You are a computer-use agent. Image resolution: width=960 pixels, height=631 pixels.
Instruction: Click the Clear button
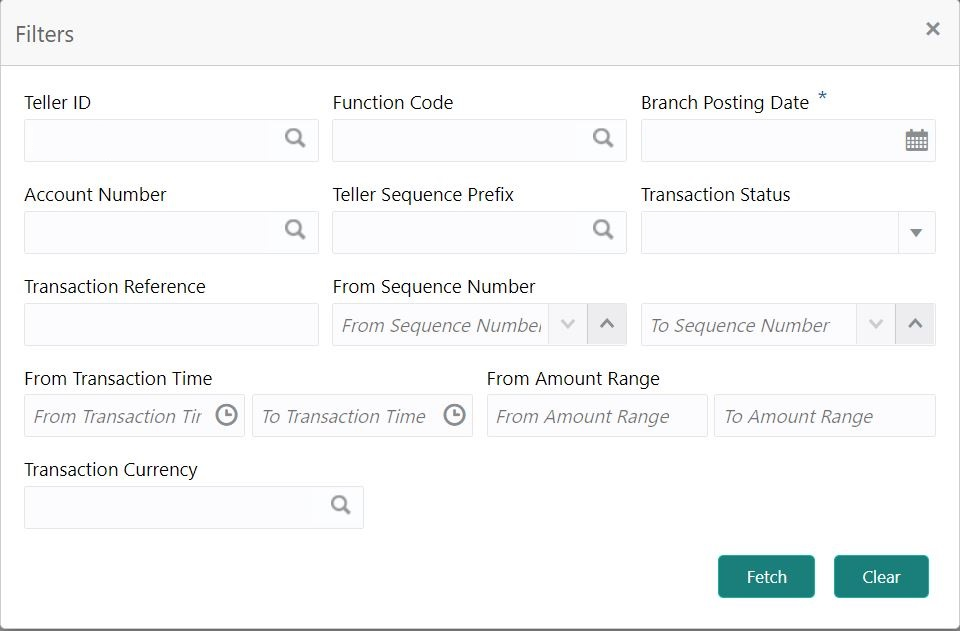[x=881, y=577]
